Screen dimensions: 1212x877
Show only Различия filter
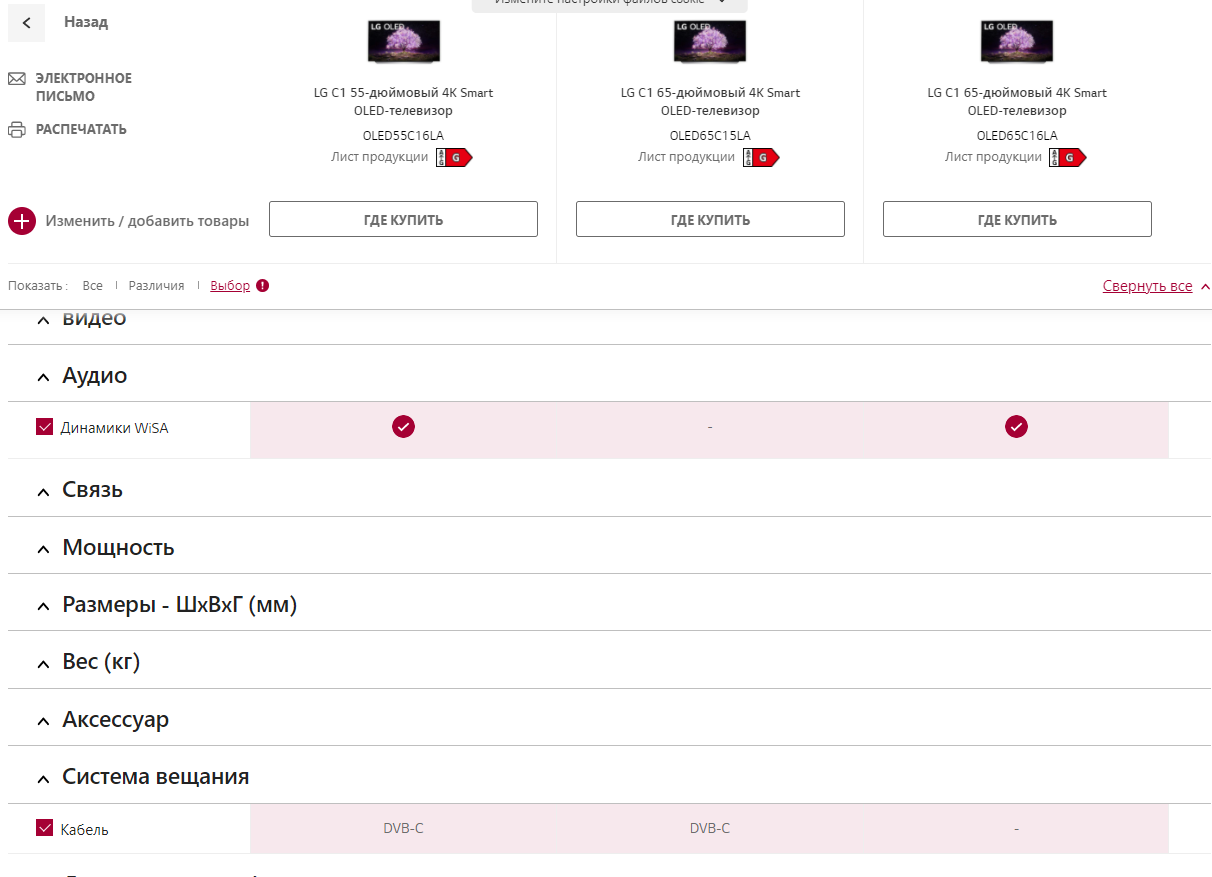pos(156,285)
